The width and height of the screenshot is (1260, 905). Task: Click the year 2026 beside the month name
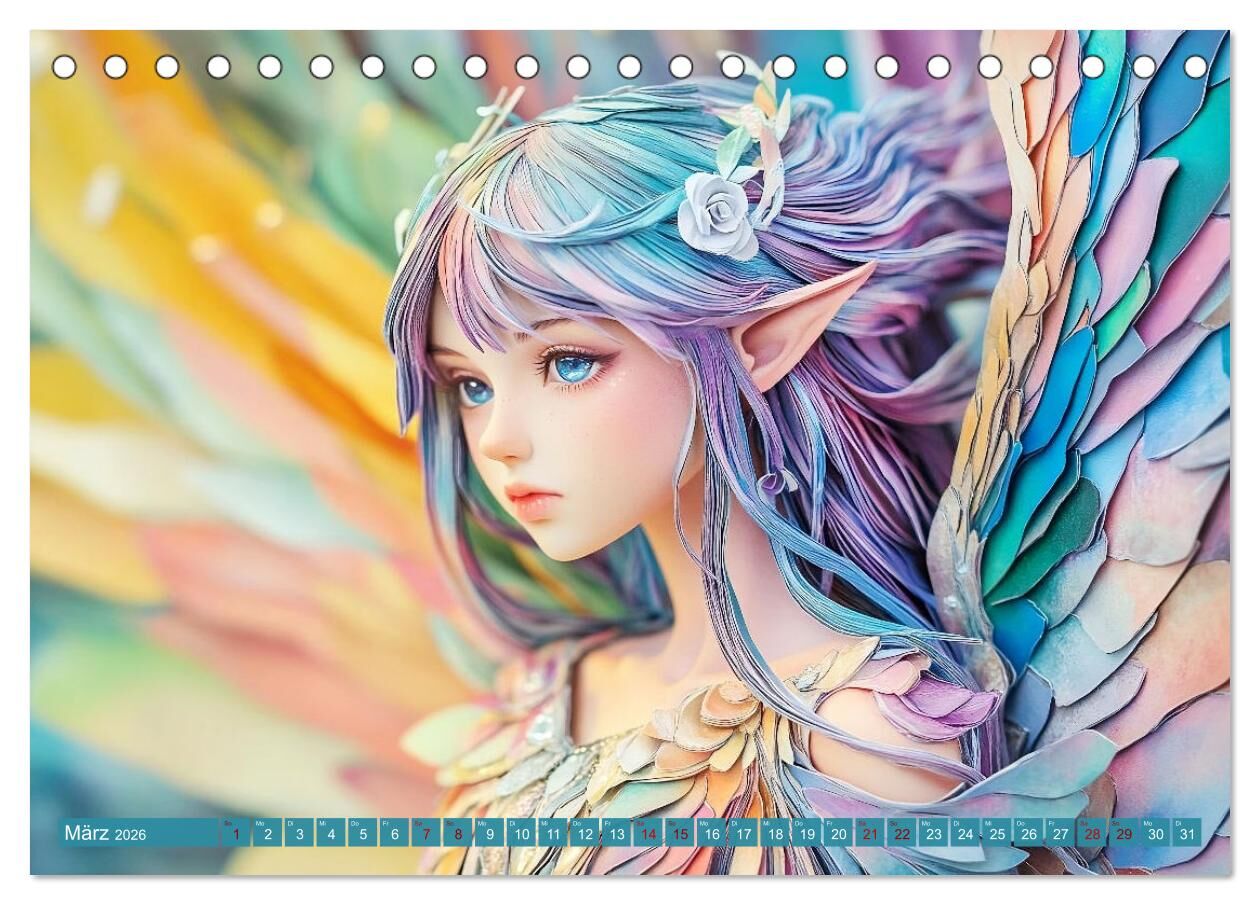pos(130,835)
